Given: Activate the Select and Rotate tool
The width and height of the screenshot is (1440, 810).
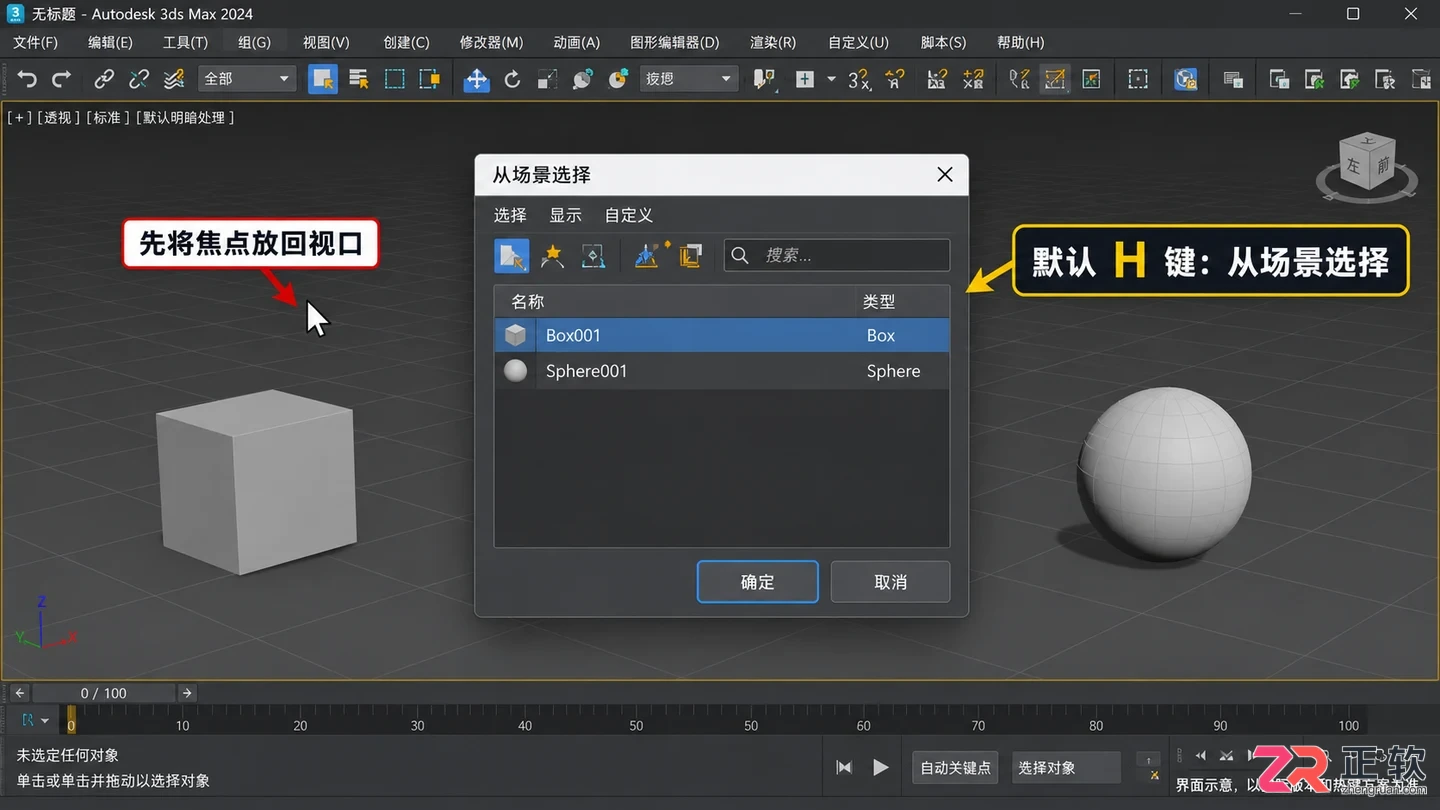Looking at the screenshot, I should click(512, 79).
